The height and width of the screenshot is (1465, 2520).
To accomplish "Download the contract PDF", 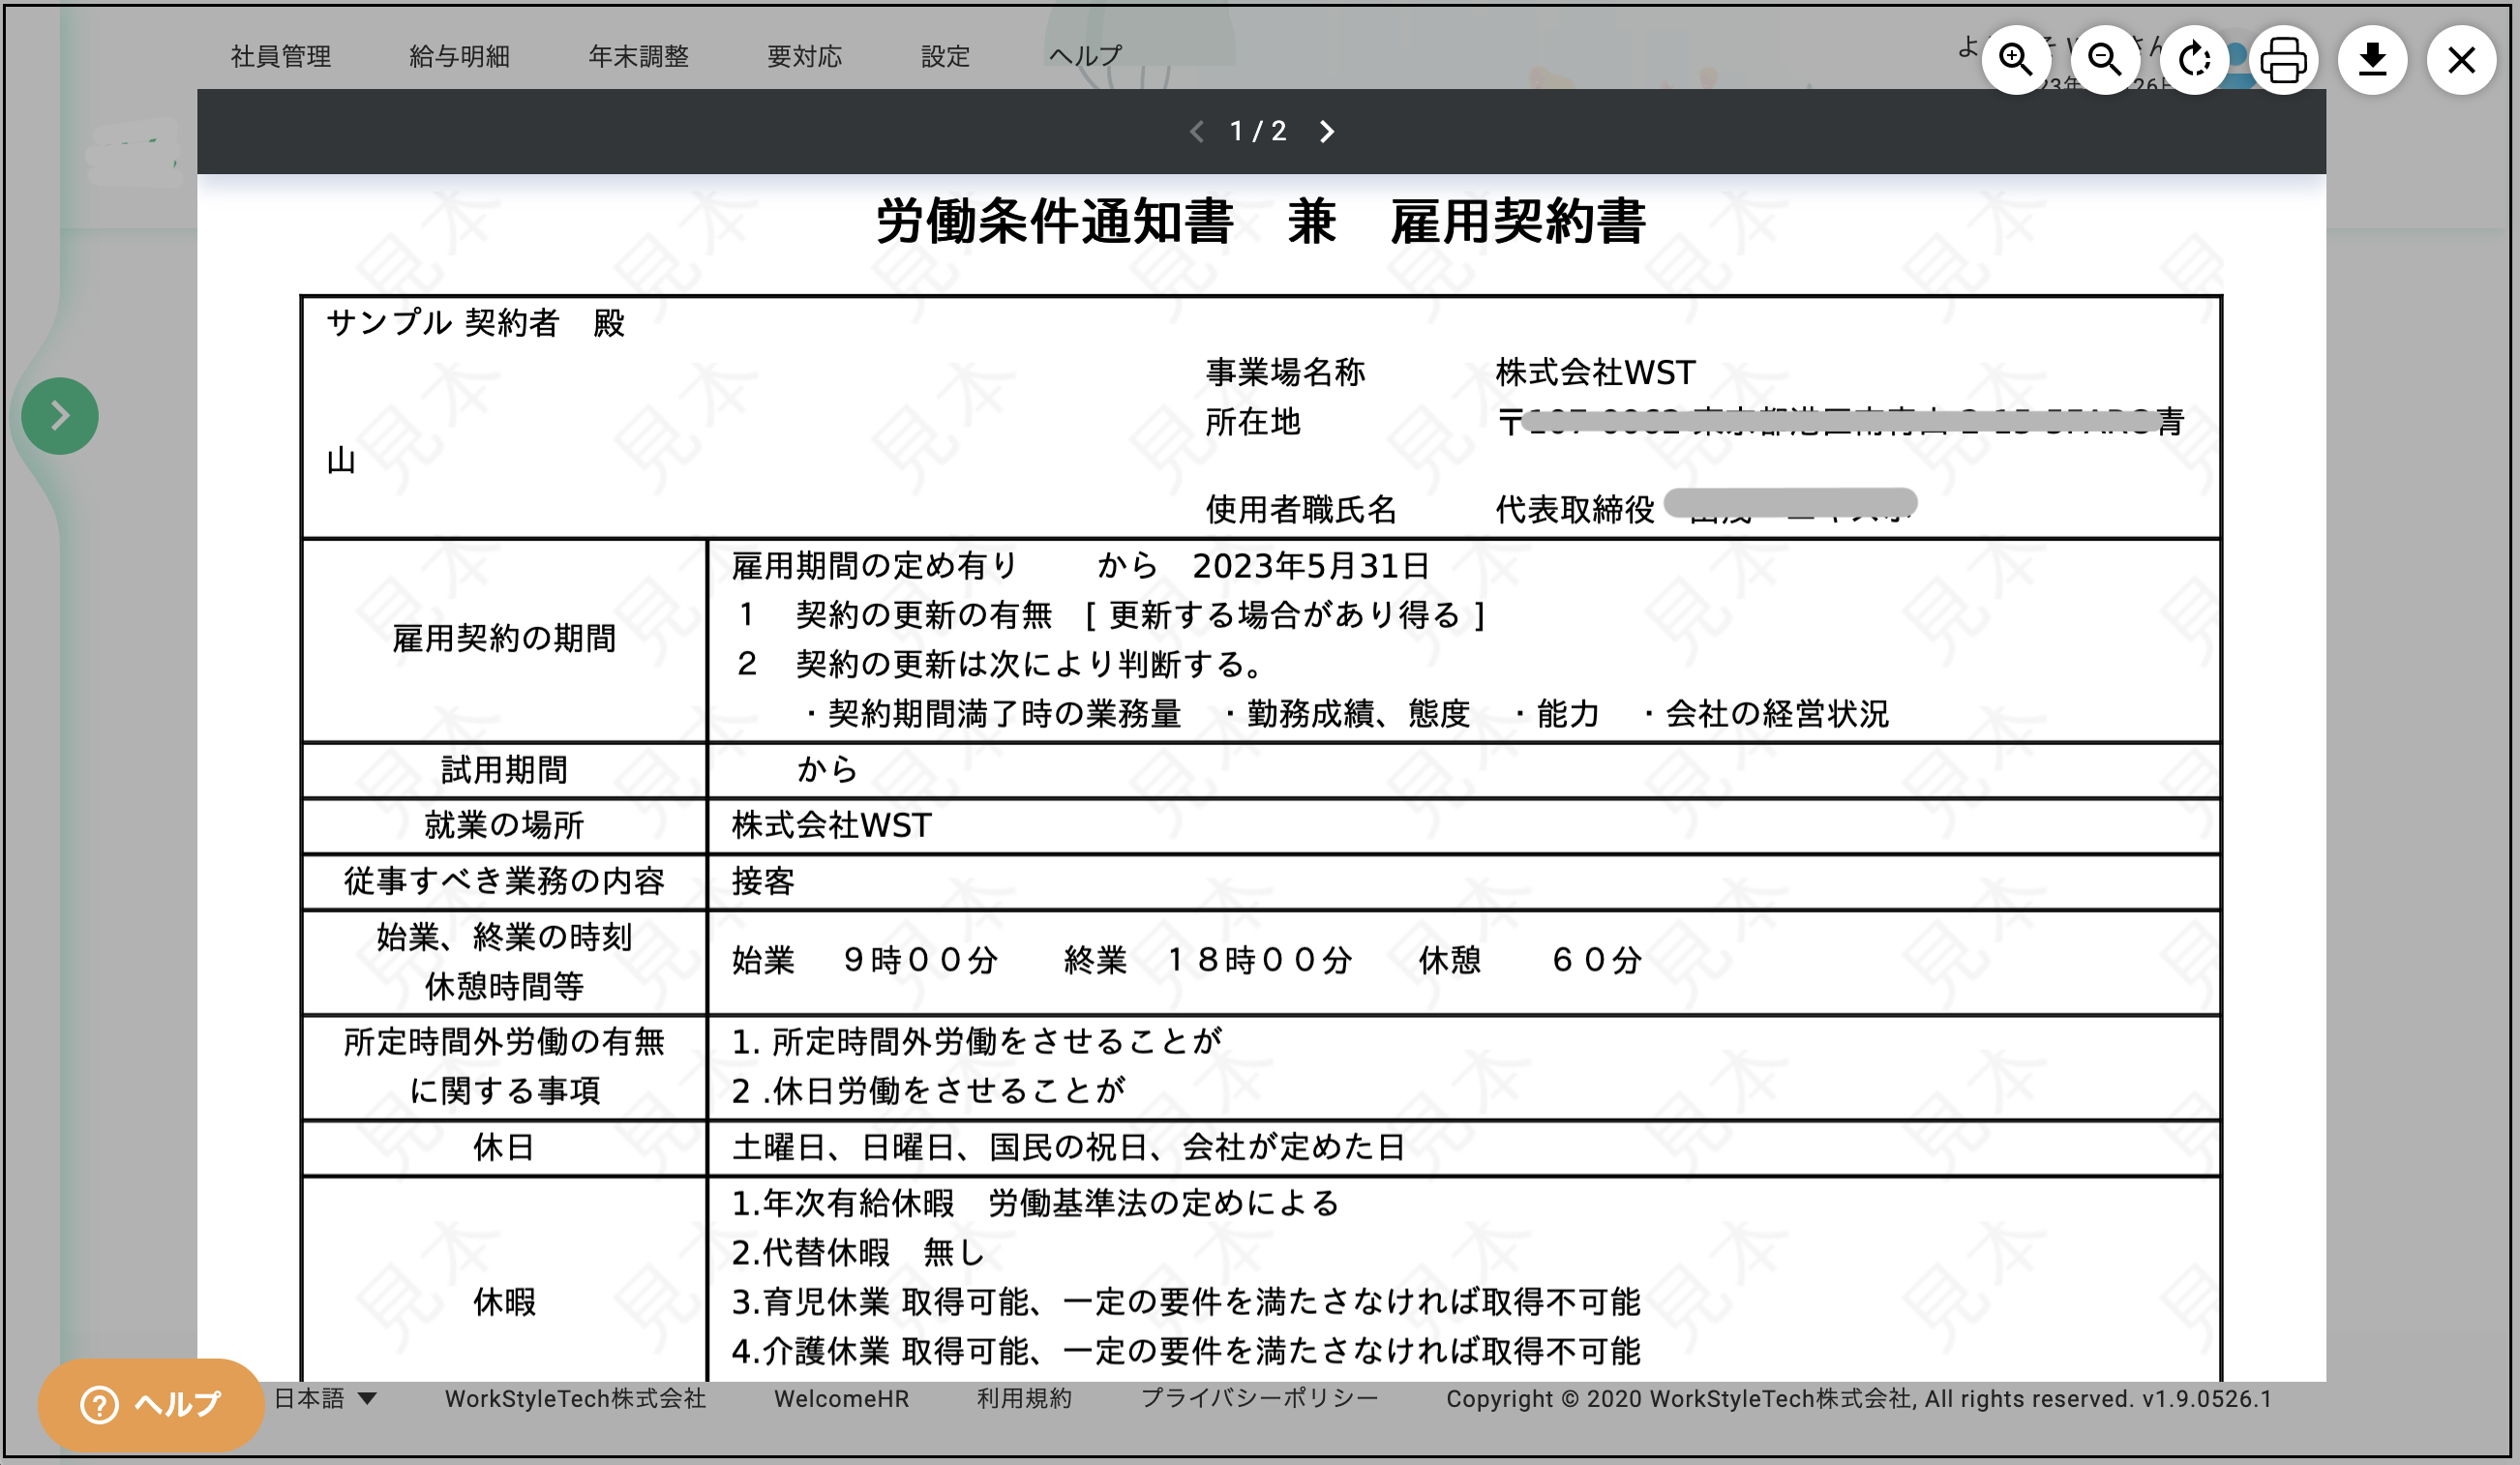I will pyautogui.click(x=2372, y=60).
